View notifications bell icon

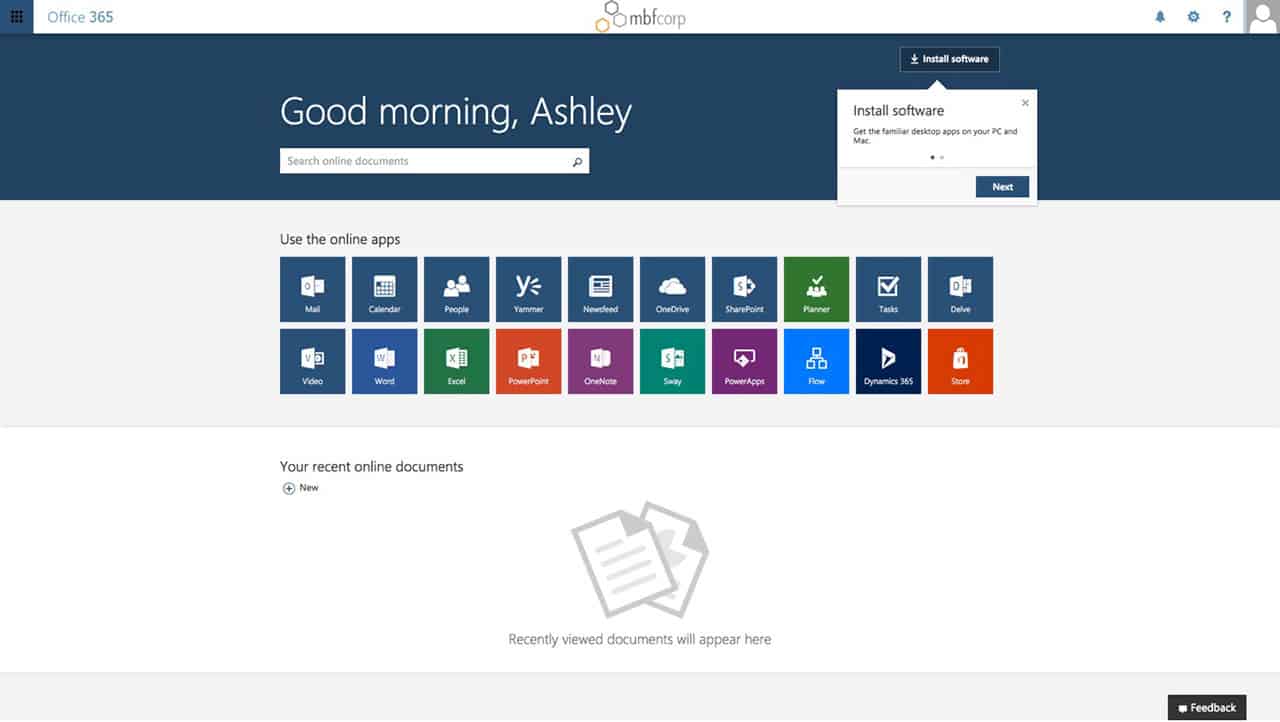tap(1160, 17)
